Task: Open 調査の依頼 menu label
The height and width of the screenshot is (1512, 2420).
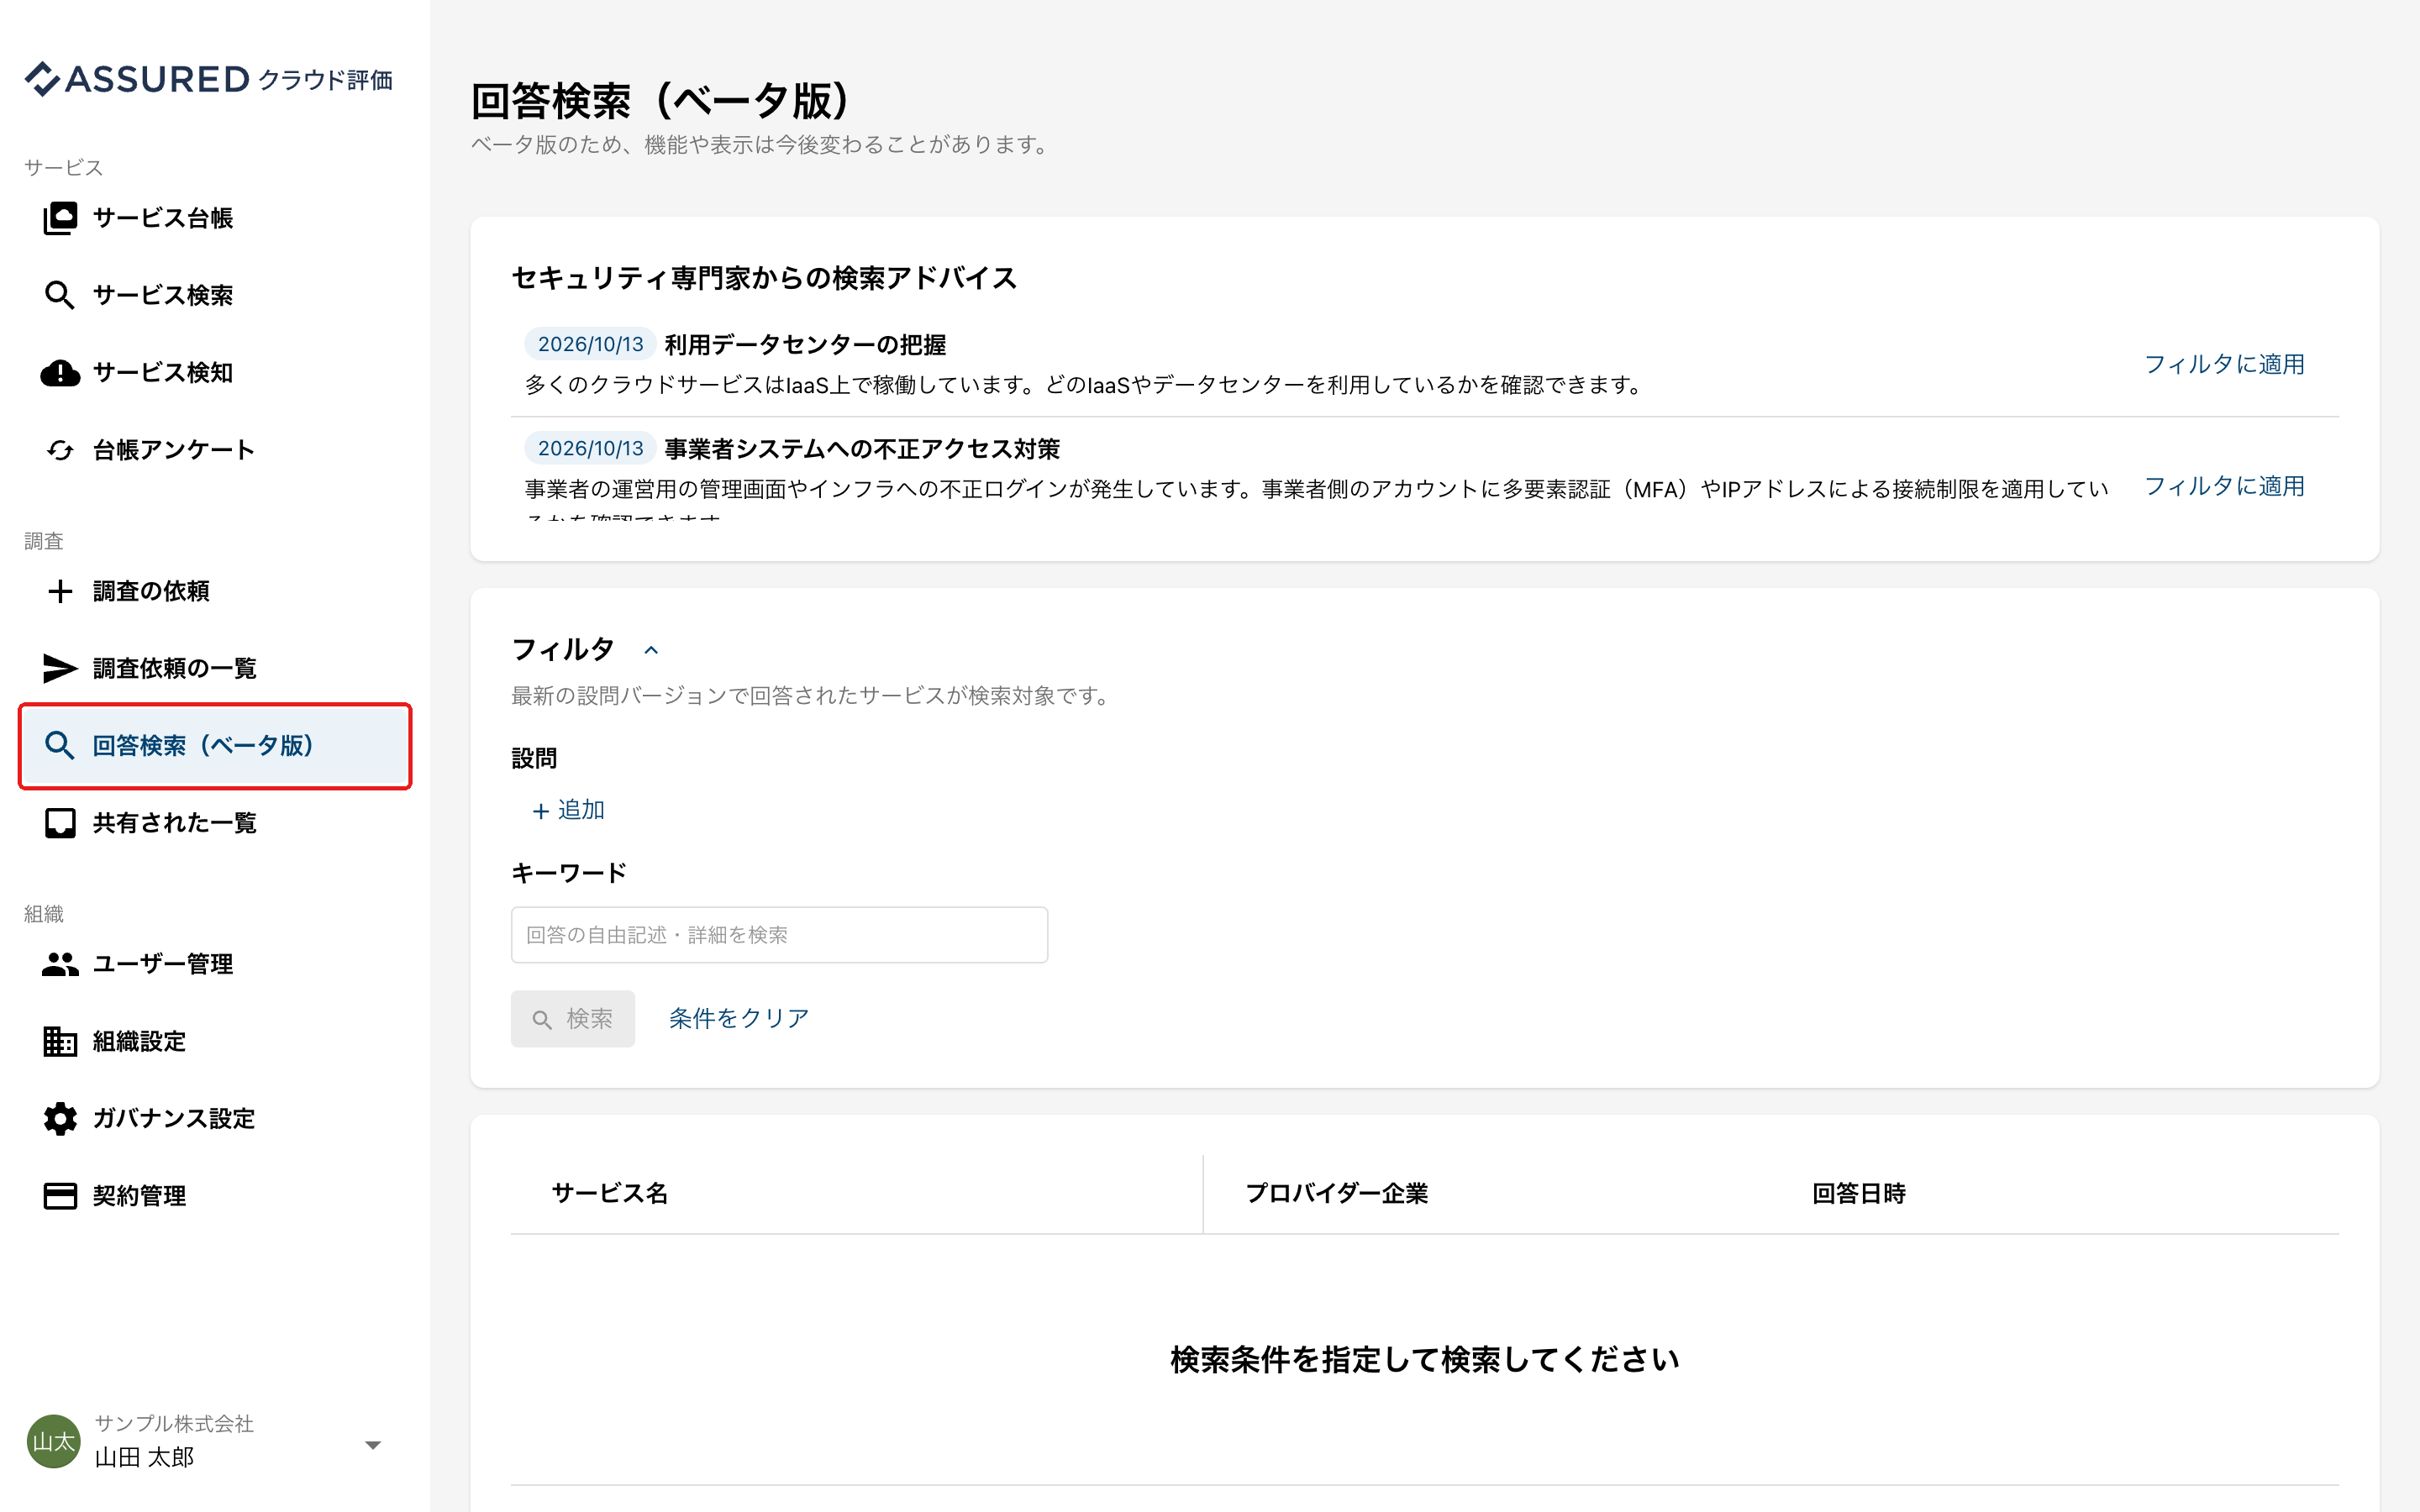Action: [151, 591]
